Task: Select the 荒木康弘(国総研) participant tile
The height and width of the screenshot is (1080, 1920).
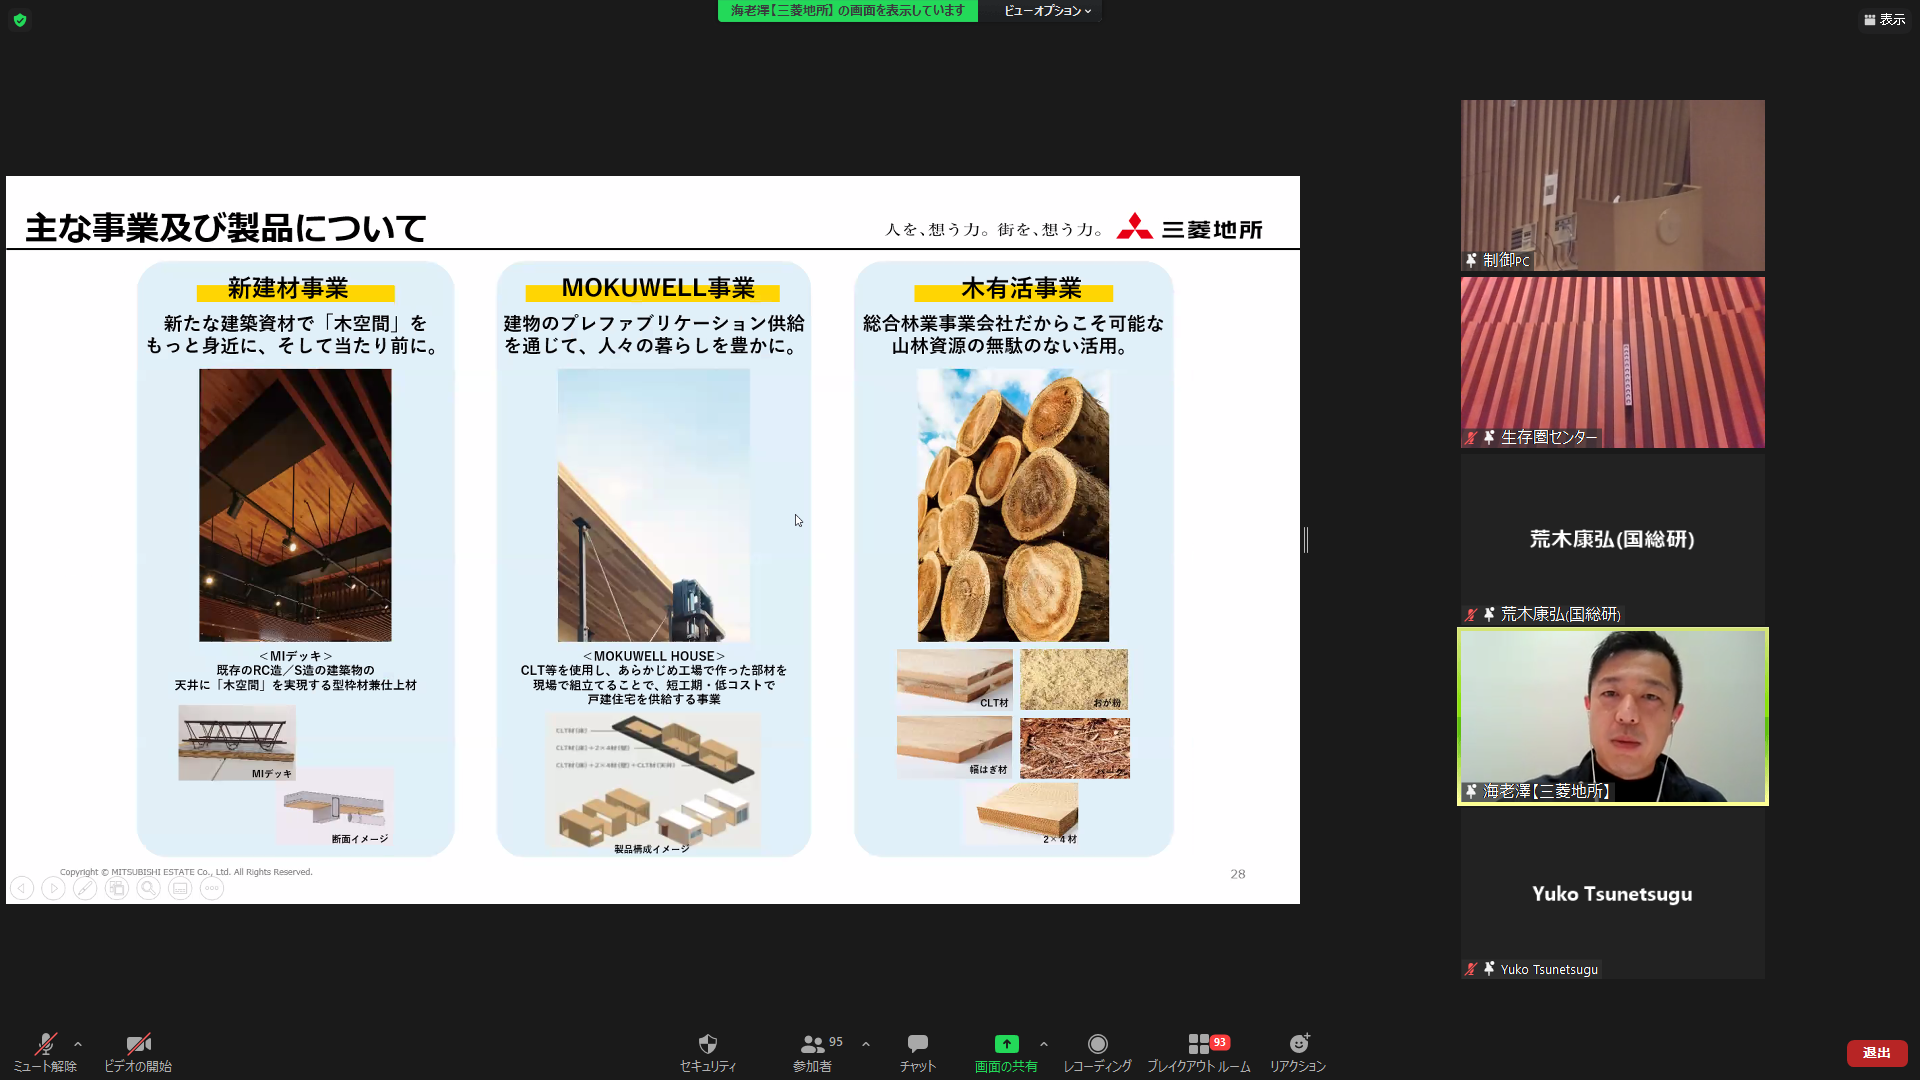Action: tap(1612, 539)
